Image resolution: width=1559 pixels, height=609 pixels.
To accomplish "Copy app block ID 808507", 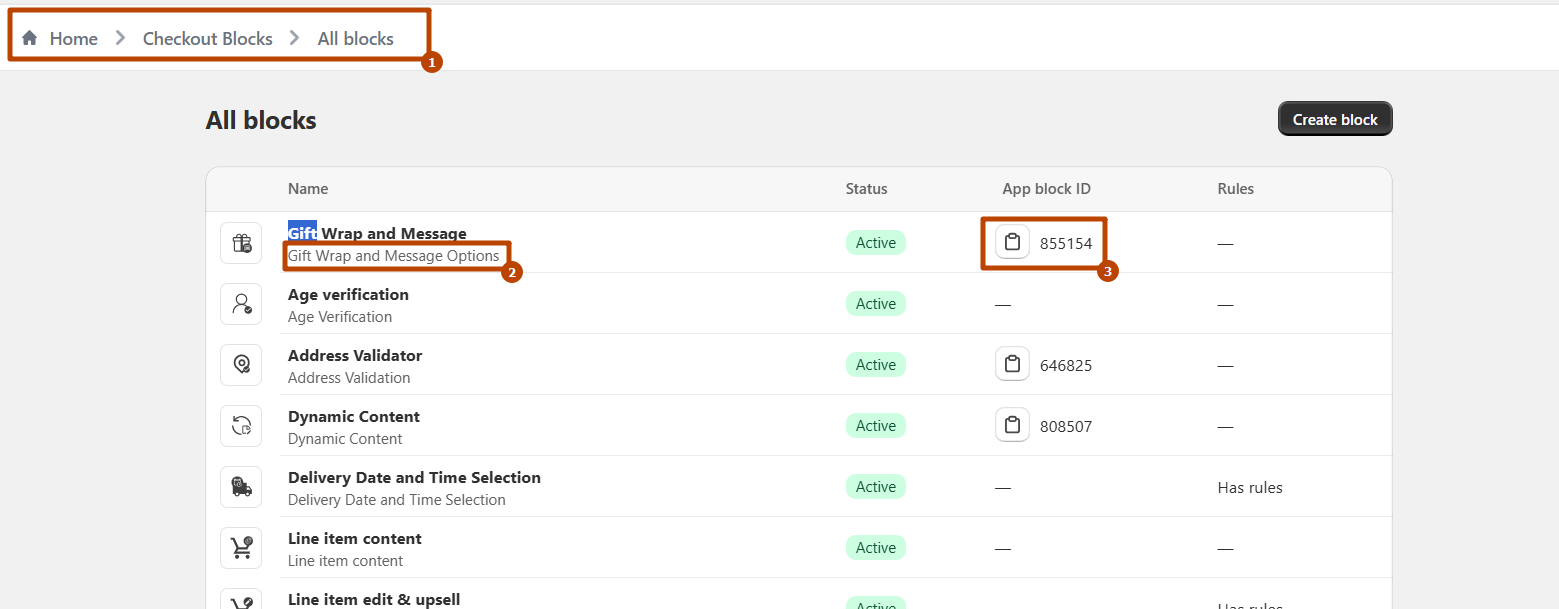I will click(x=1012, y=426).
